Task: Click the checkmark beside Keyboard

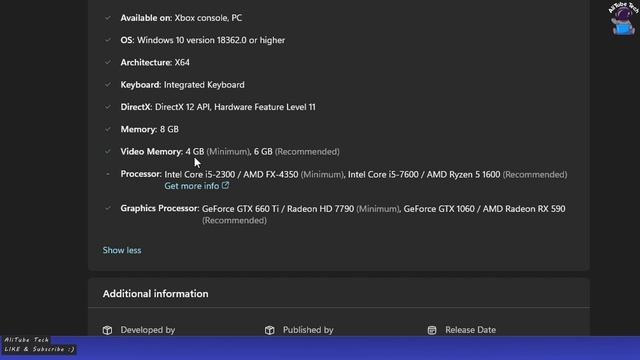Action: [108, 84]
